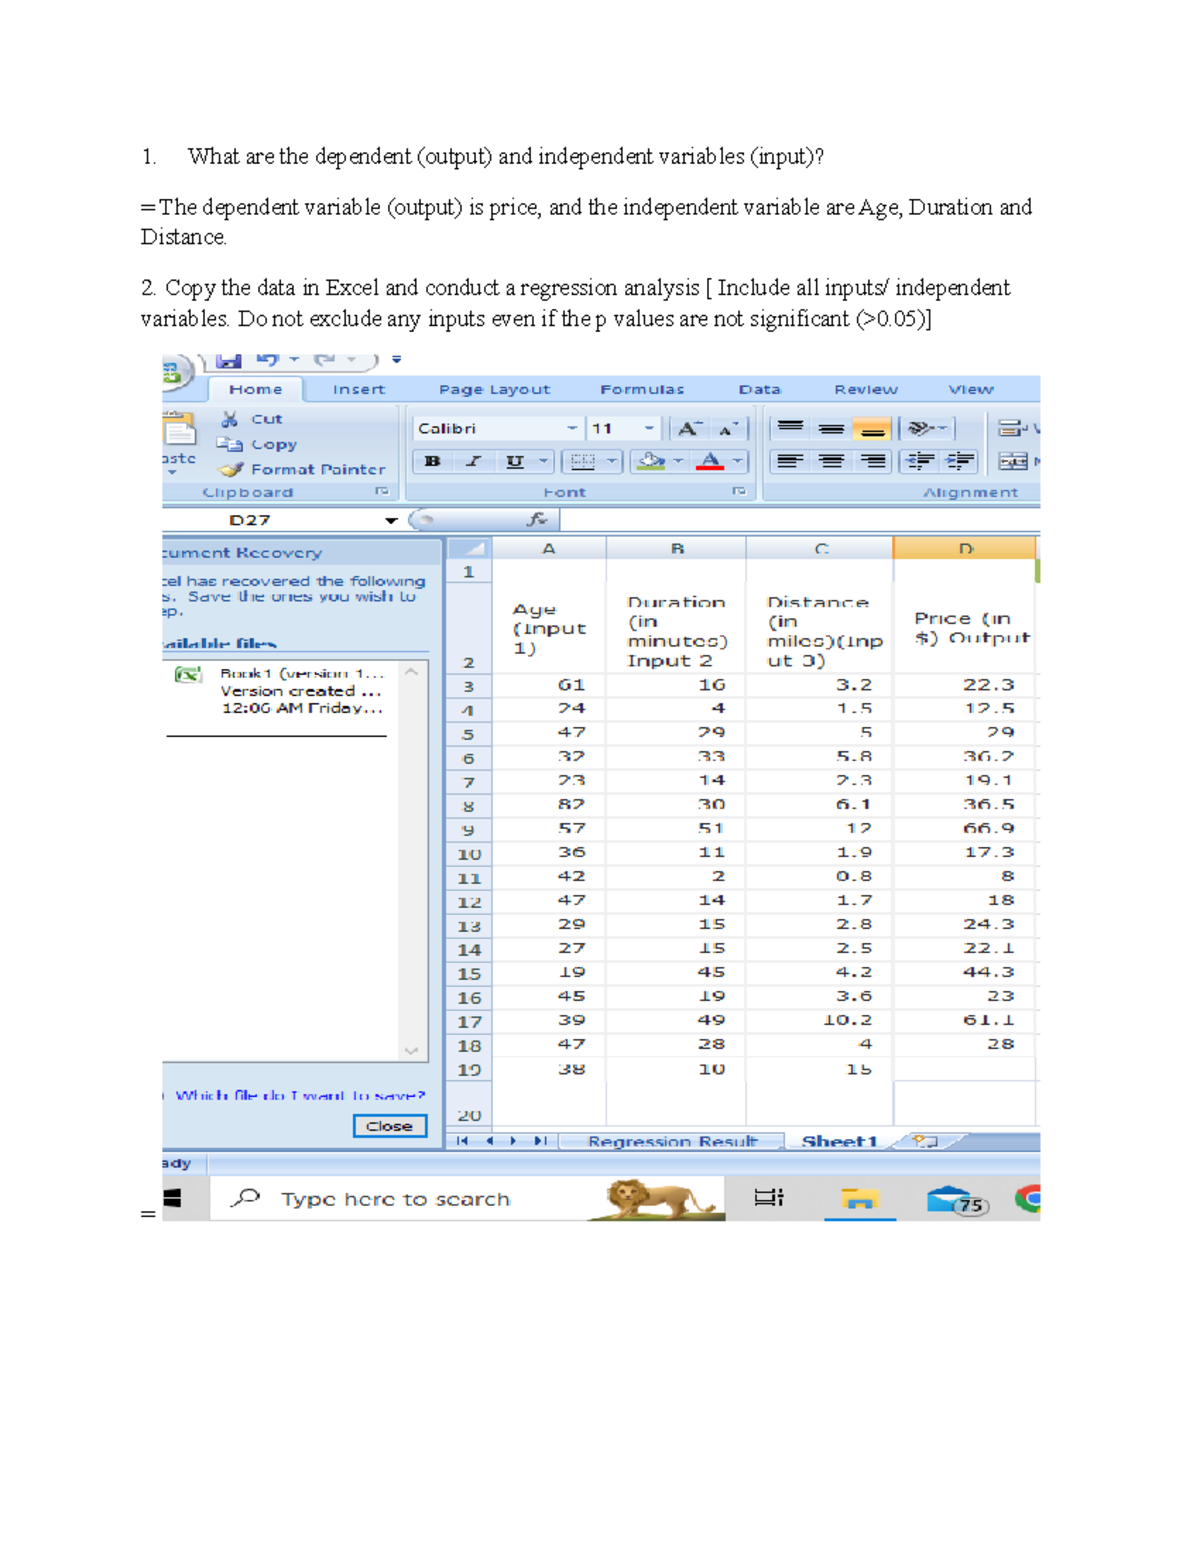Open Font group dialog launcher

click(739, 491)
